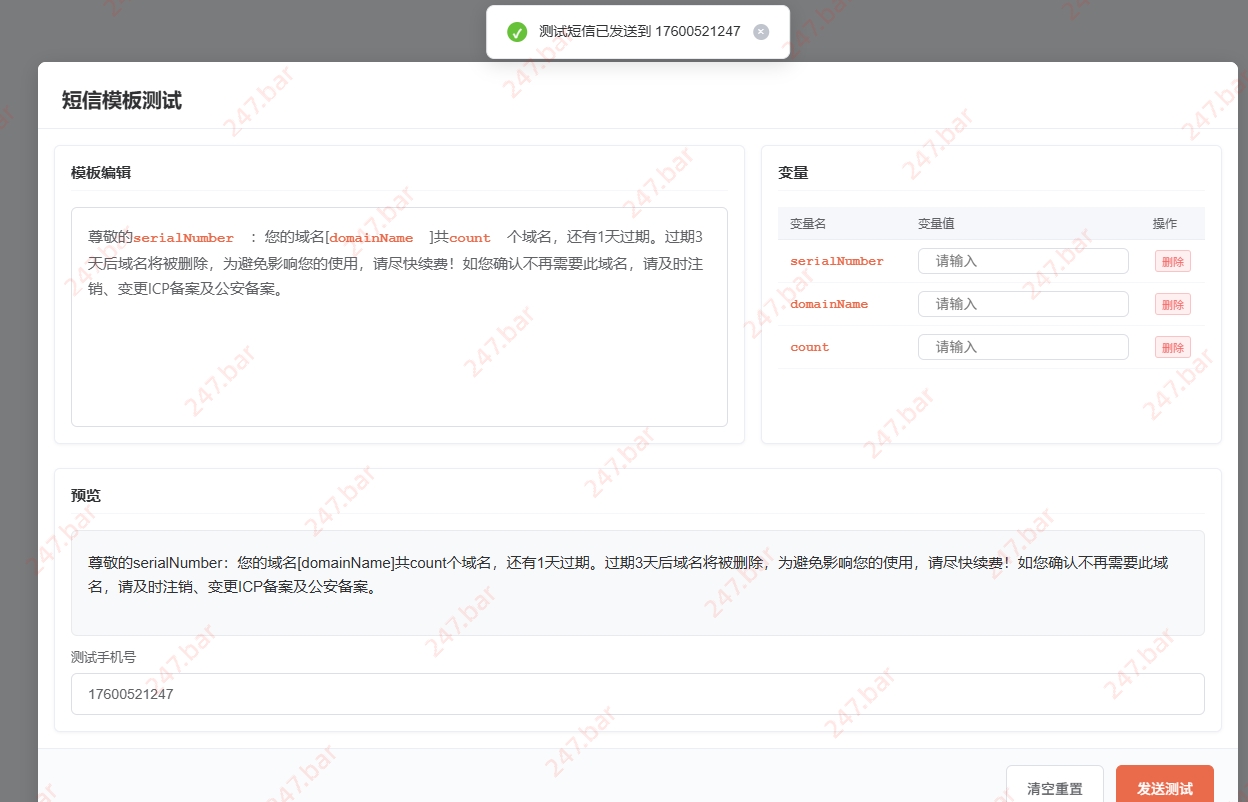Close the SMS sent notification toast
1248x802 pixels.
pos(761,32)
